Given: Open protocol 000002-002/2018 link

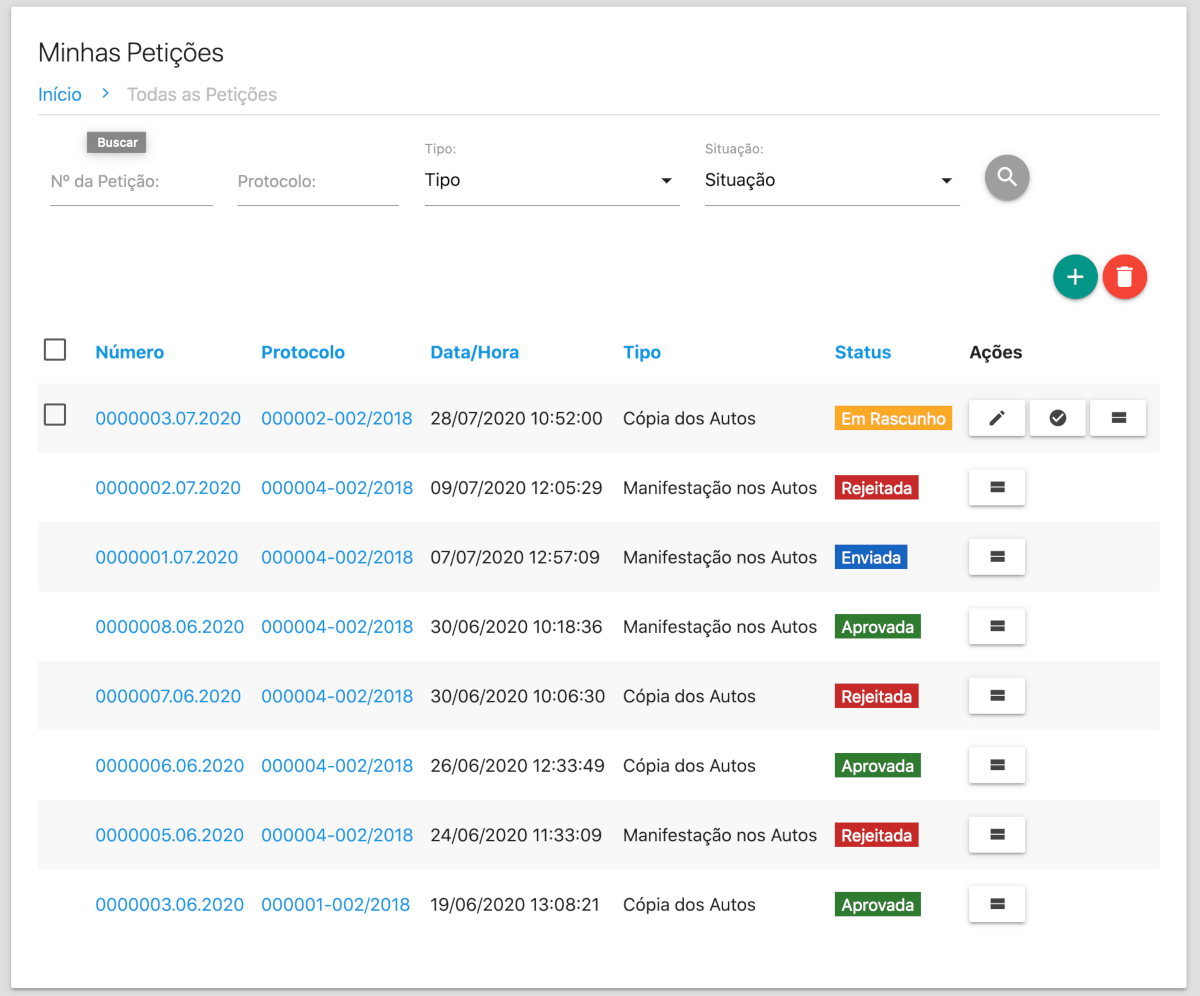Looking at the screenshot, I should click(337, 418).
